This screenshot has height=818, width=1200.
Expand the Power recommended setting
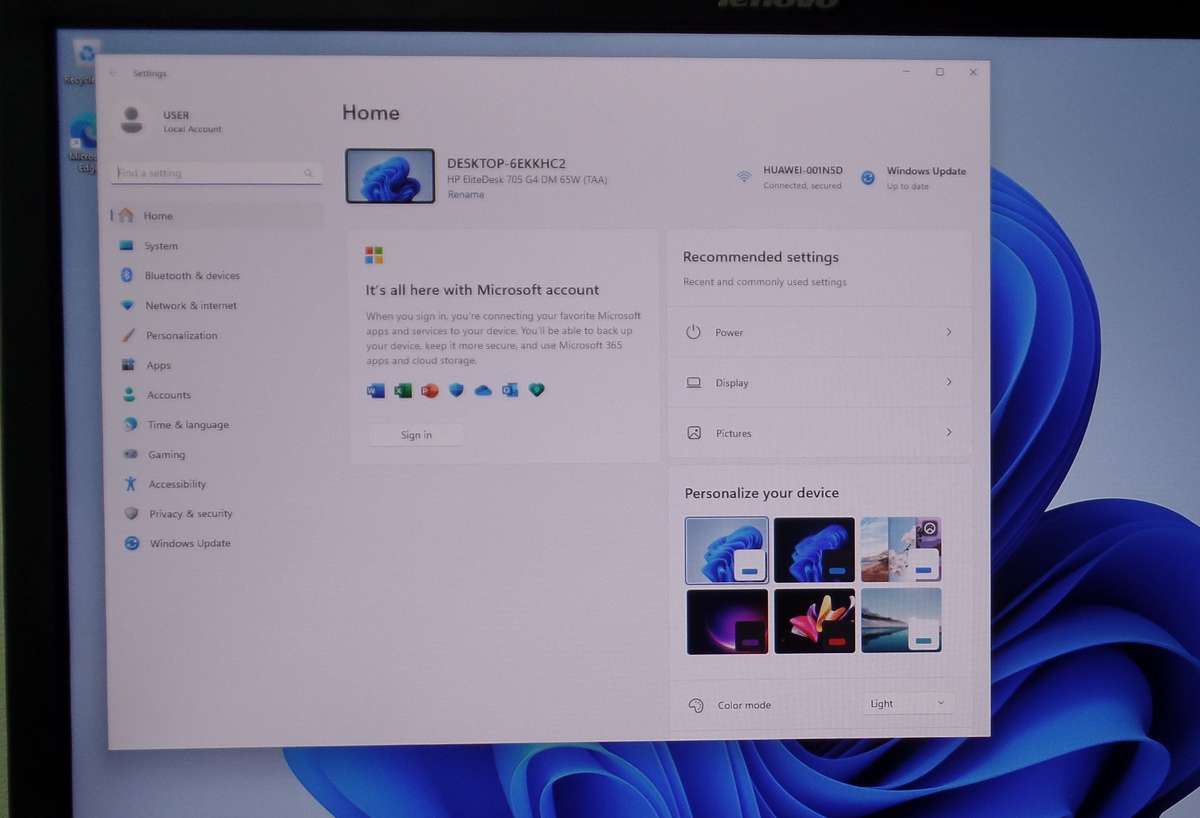click(948, 332)
